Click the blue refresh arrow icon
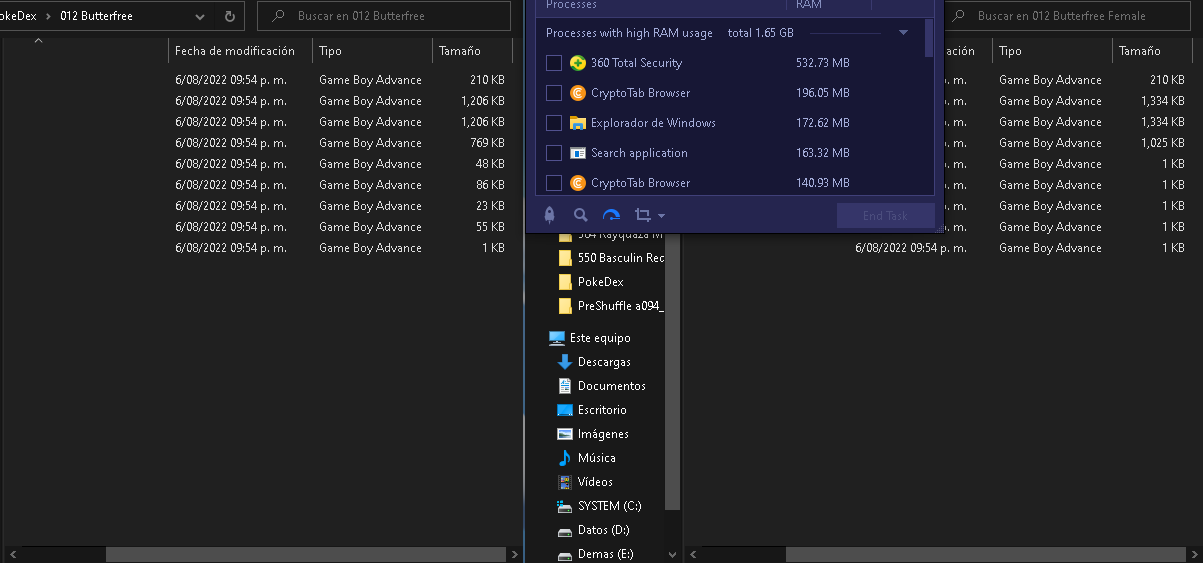The width and height of the screenshot is (1203, 563). pyautogui.click(x=611, y=215)
